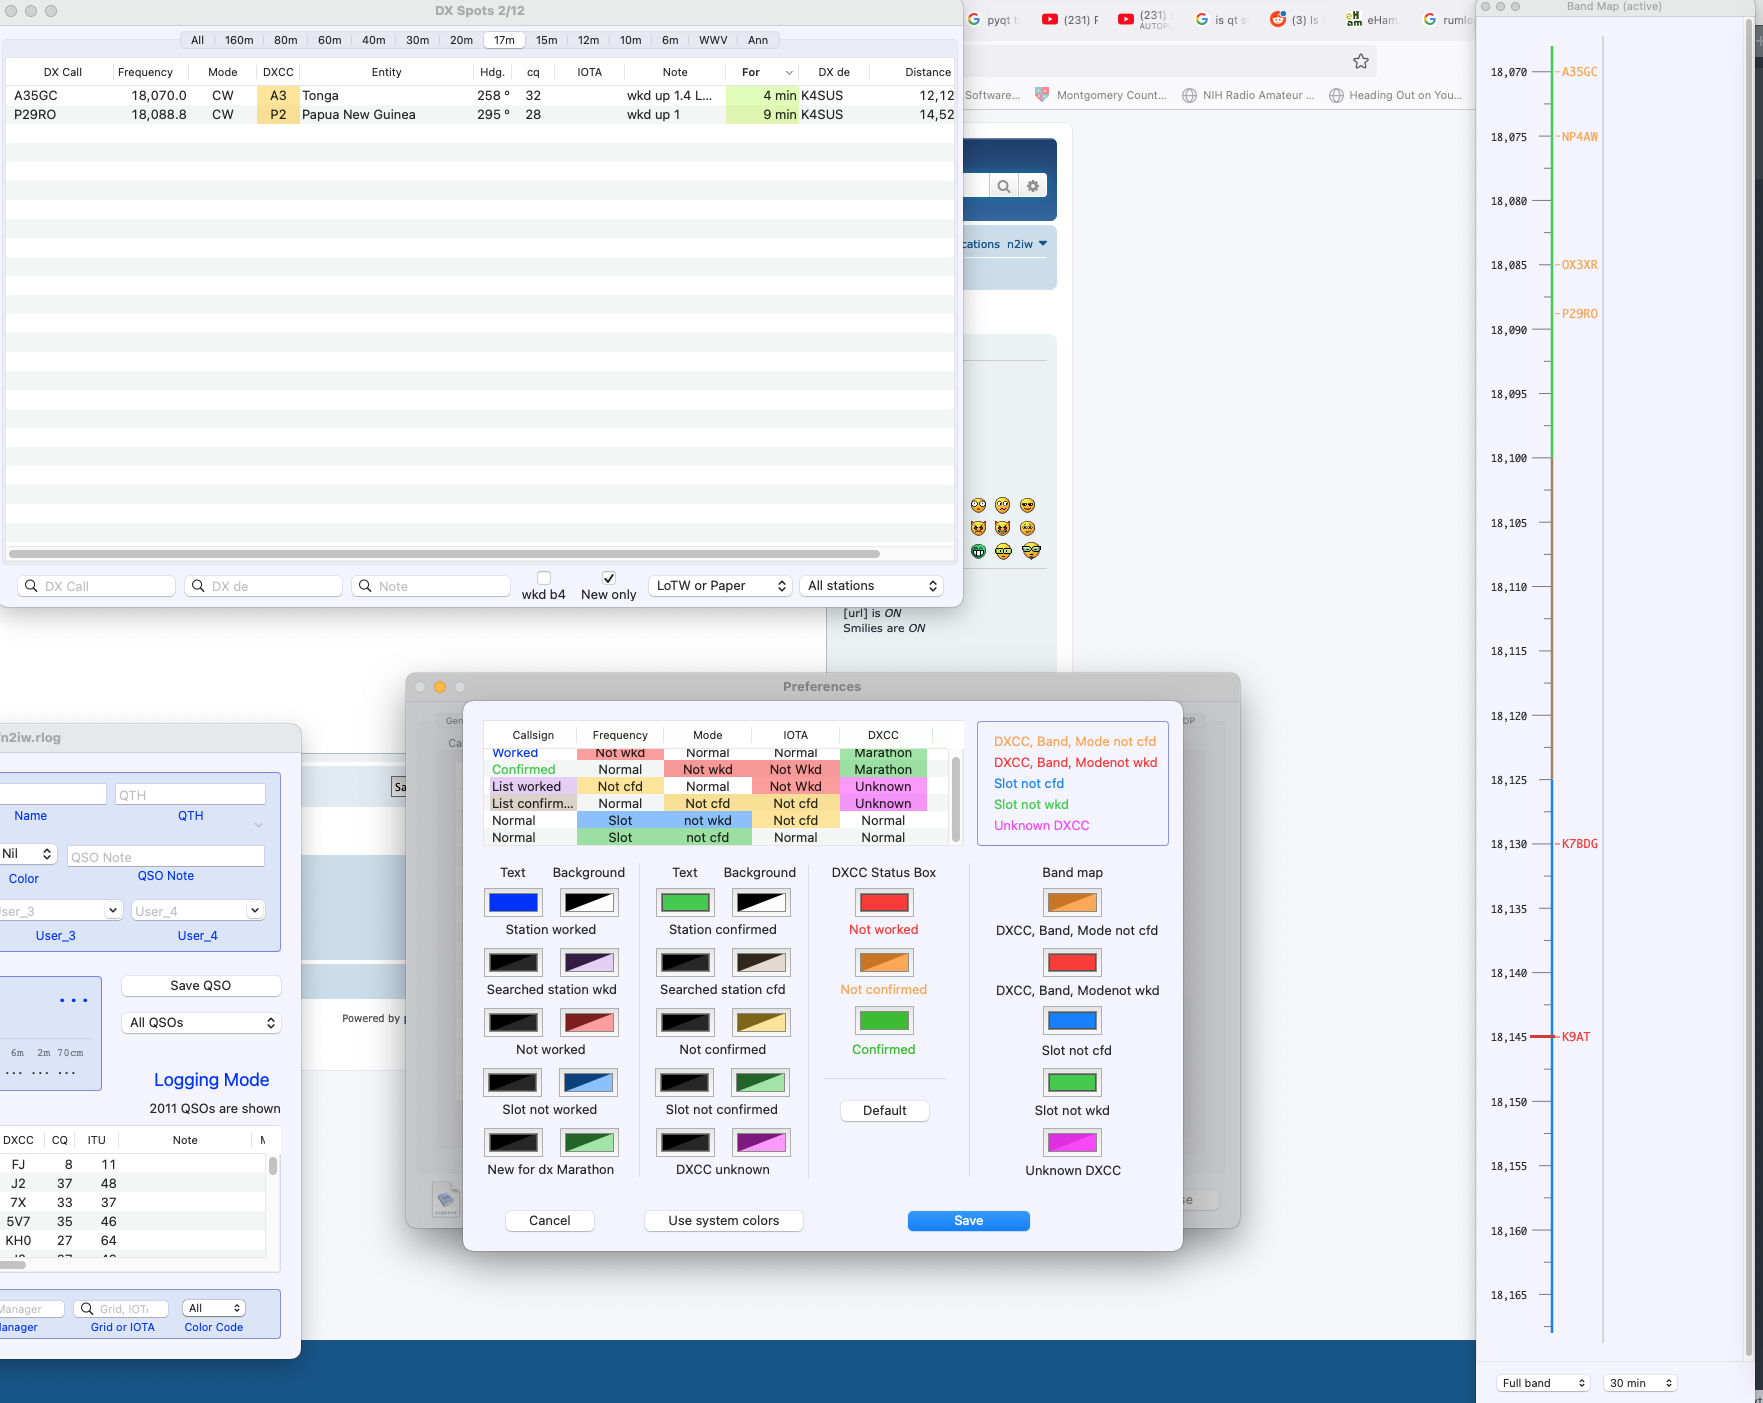Image resolution: width=1763 pixels, height=1403 pixels.
Task: Click the eHam tab icon
Action: (x=1354, y=19)
